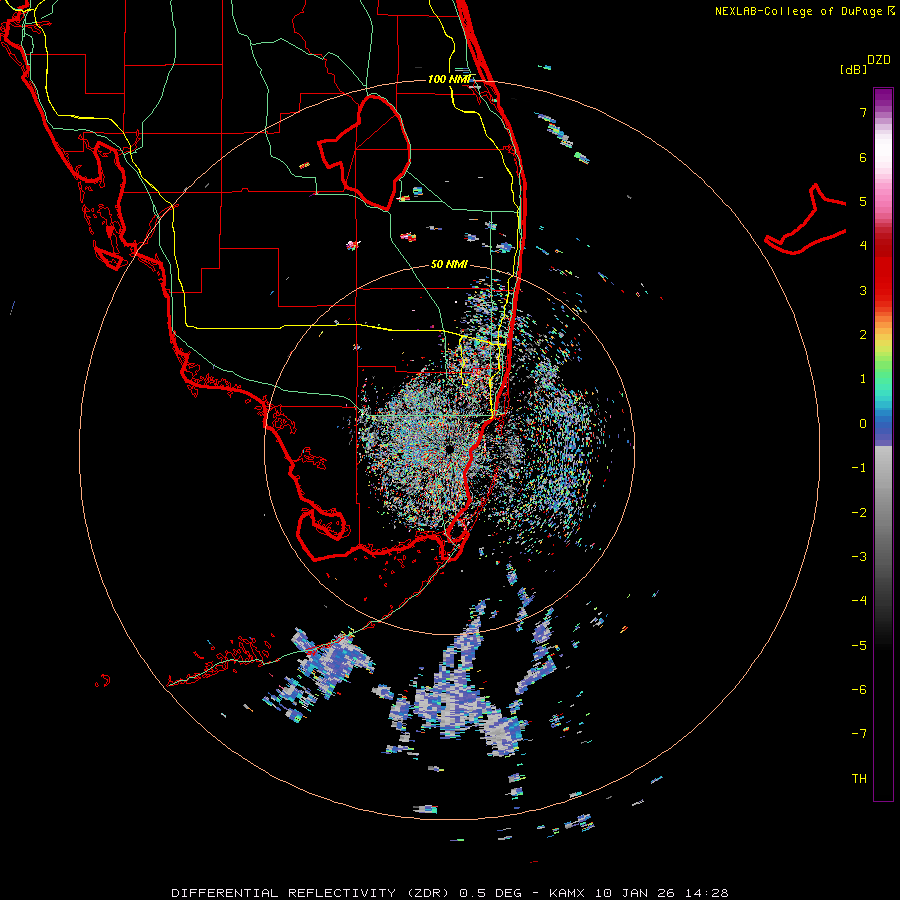This screenshot has height=900, width=900.
Task: Click the DZD product label
Action: click(x=879, y=60)
